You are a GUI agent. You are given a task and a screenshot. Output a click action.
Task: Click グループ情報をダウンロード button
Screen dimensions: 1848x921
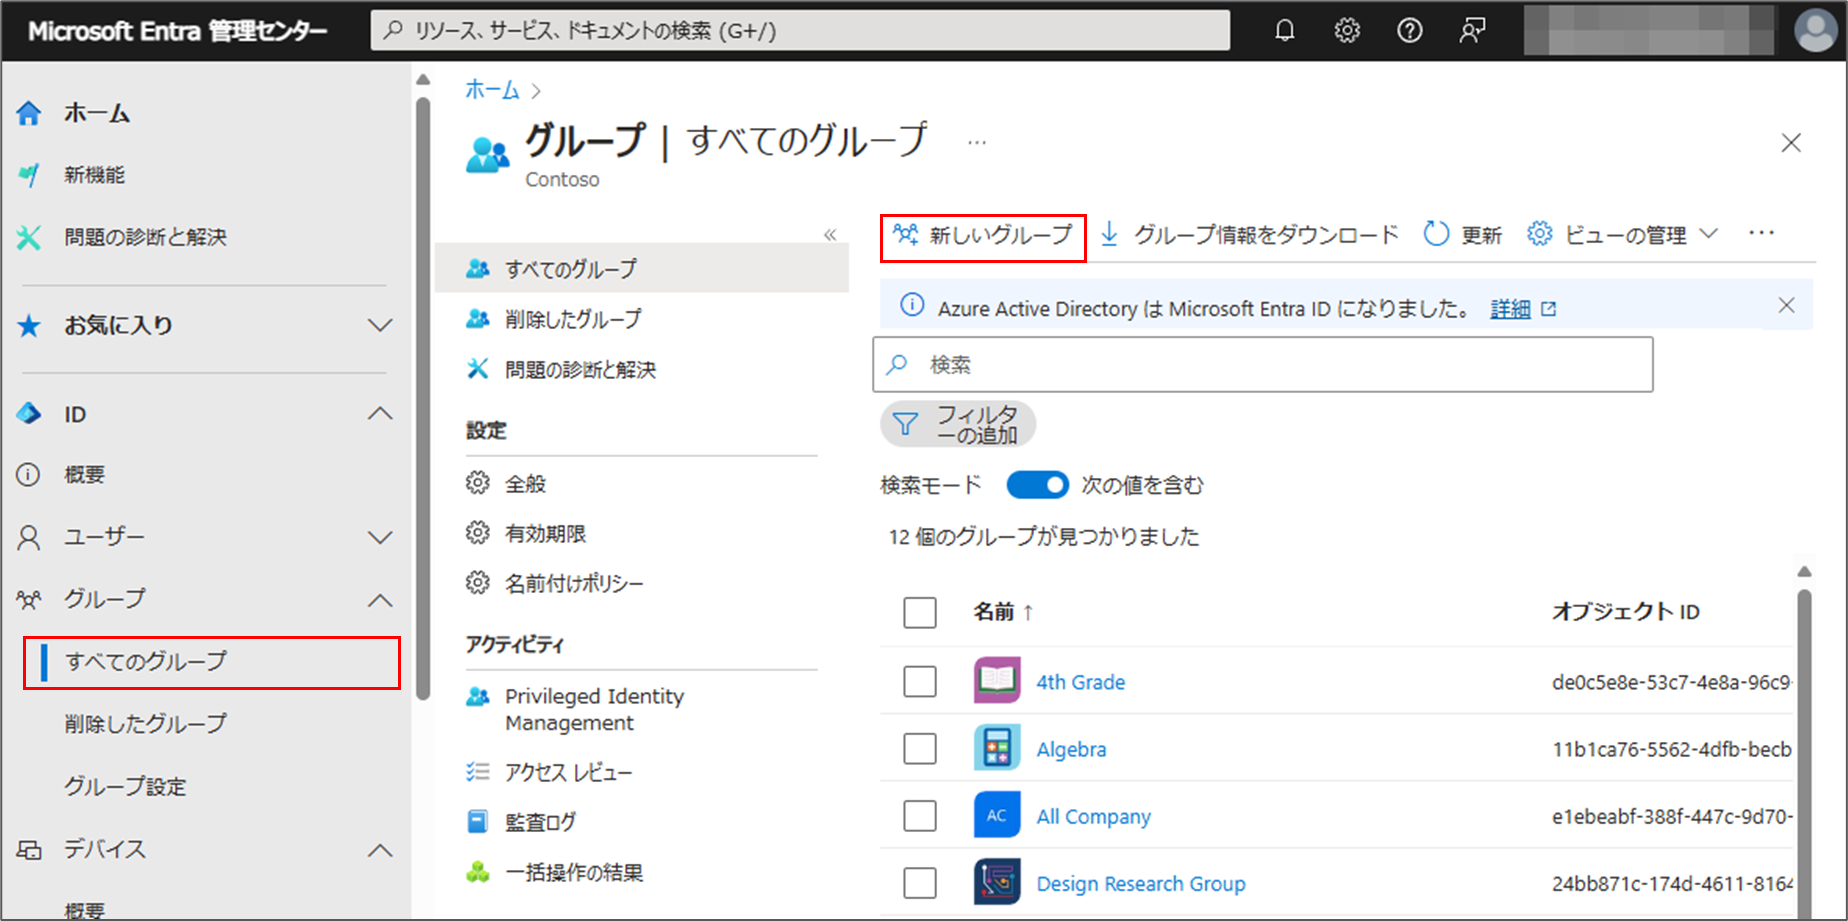(x=1249, y=235)
